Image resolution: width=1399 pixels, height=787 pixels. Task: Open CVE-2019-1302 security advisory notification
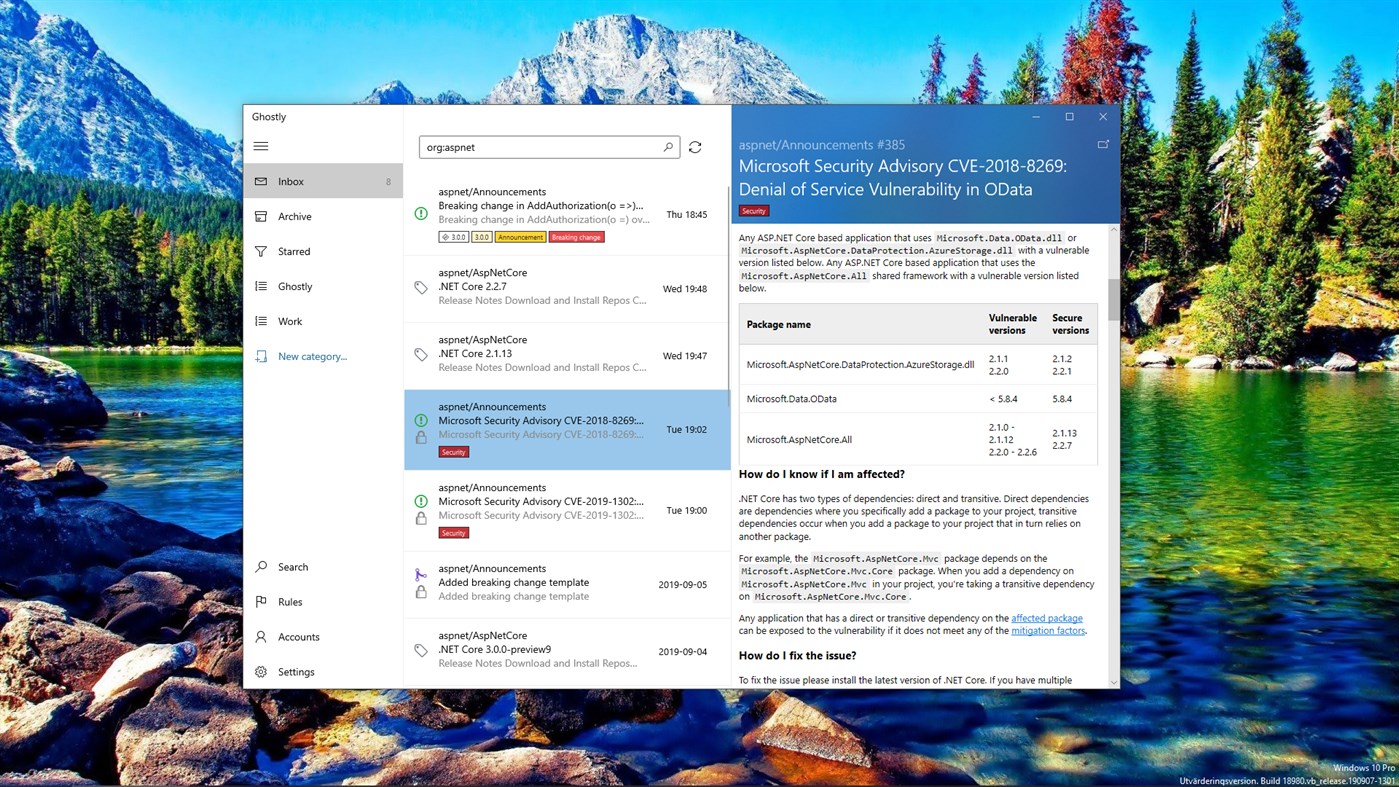[x=567, y=511]
